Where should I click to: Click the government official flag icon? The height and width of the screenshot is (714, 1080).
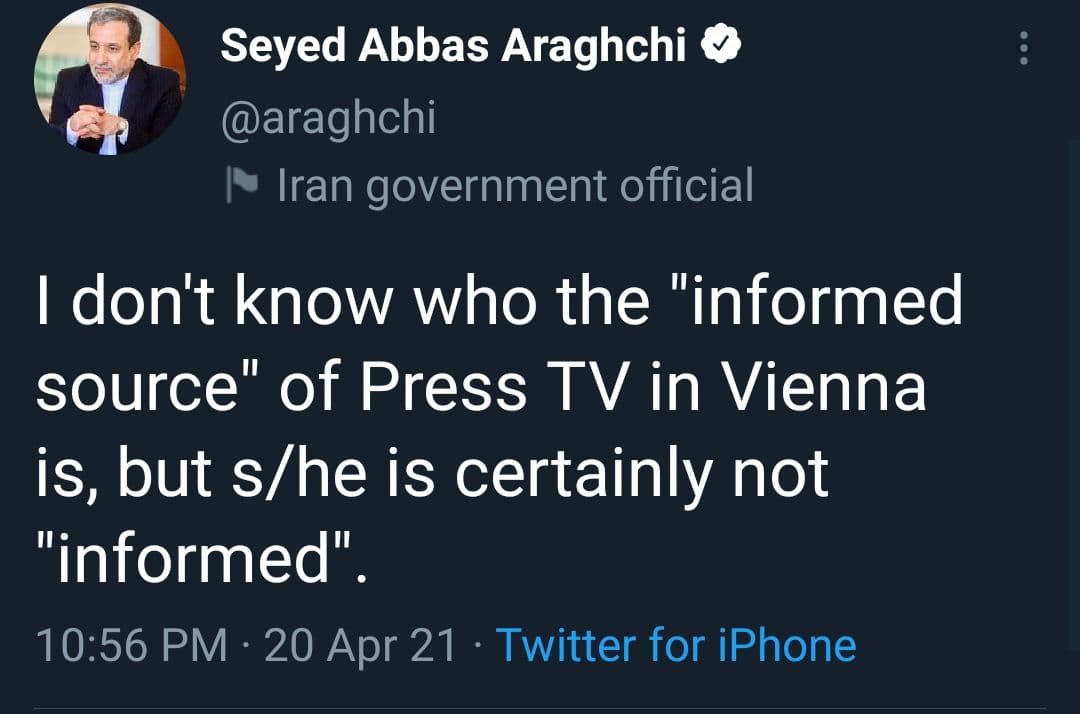pos(241,186)
